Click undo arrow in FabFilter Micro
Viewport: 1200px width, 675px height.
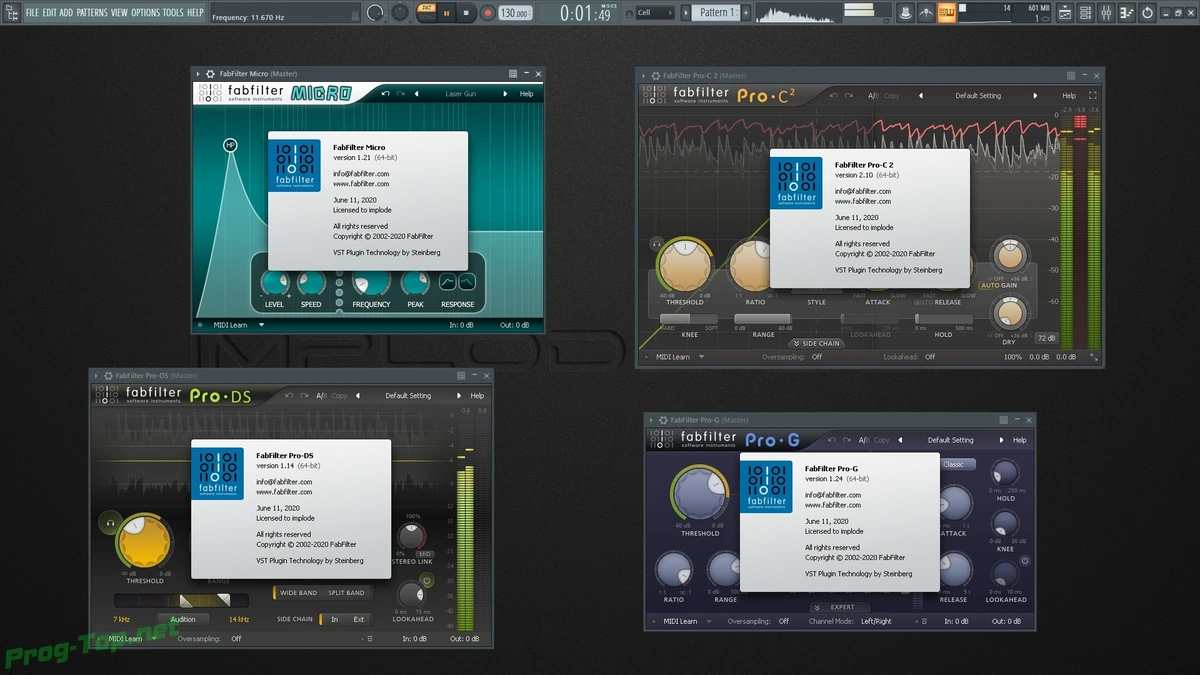click(x=385, y=94)
